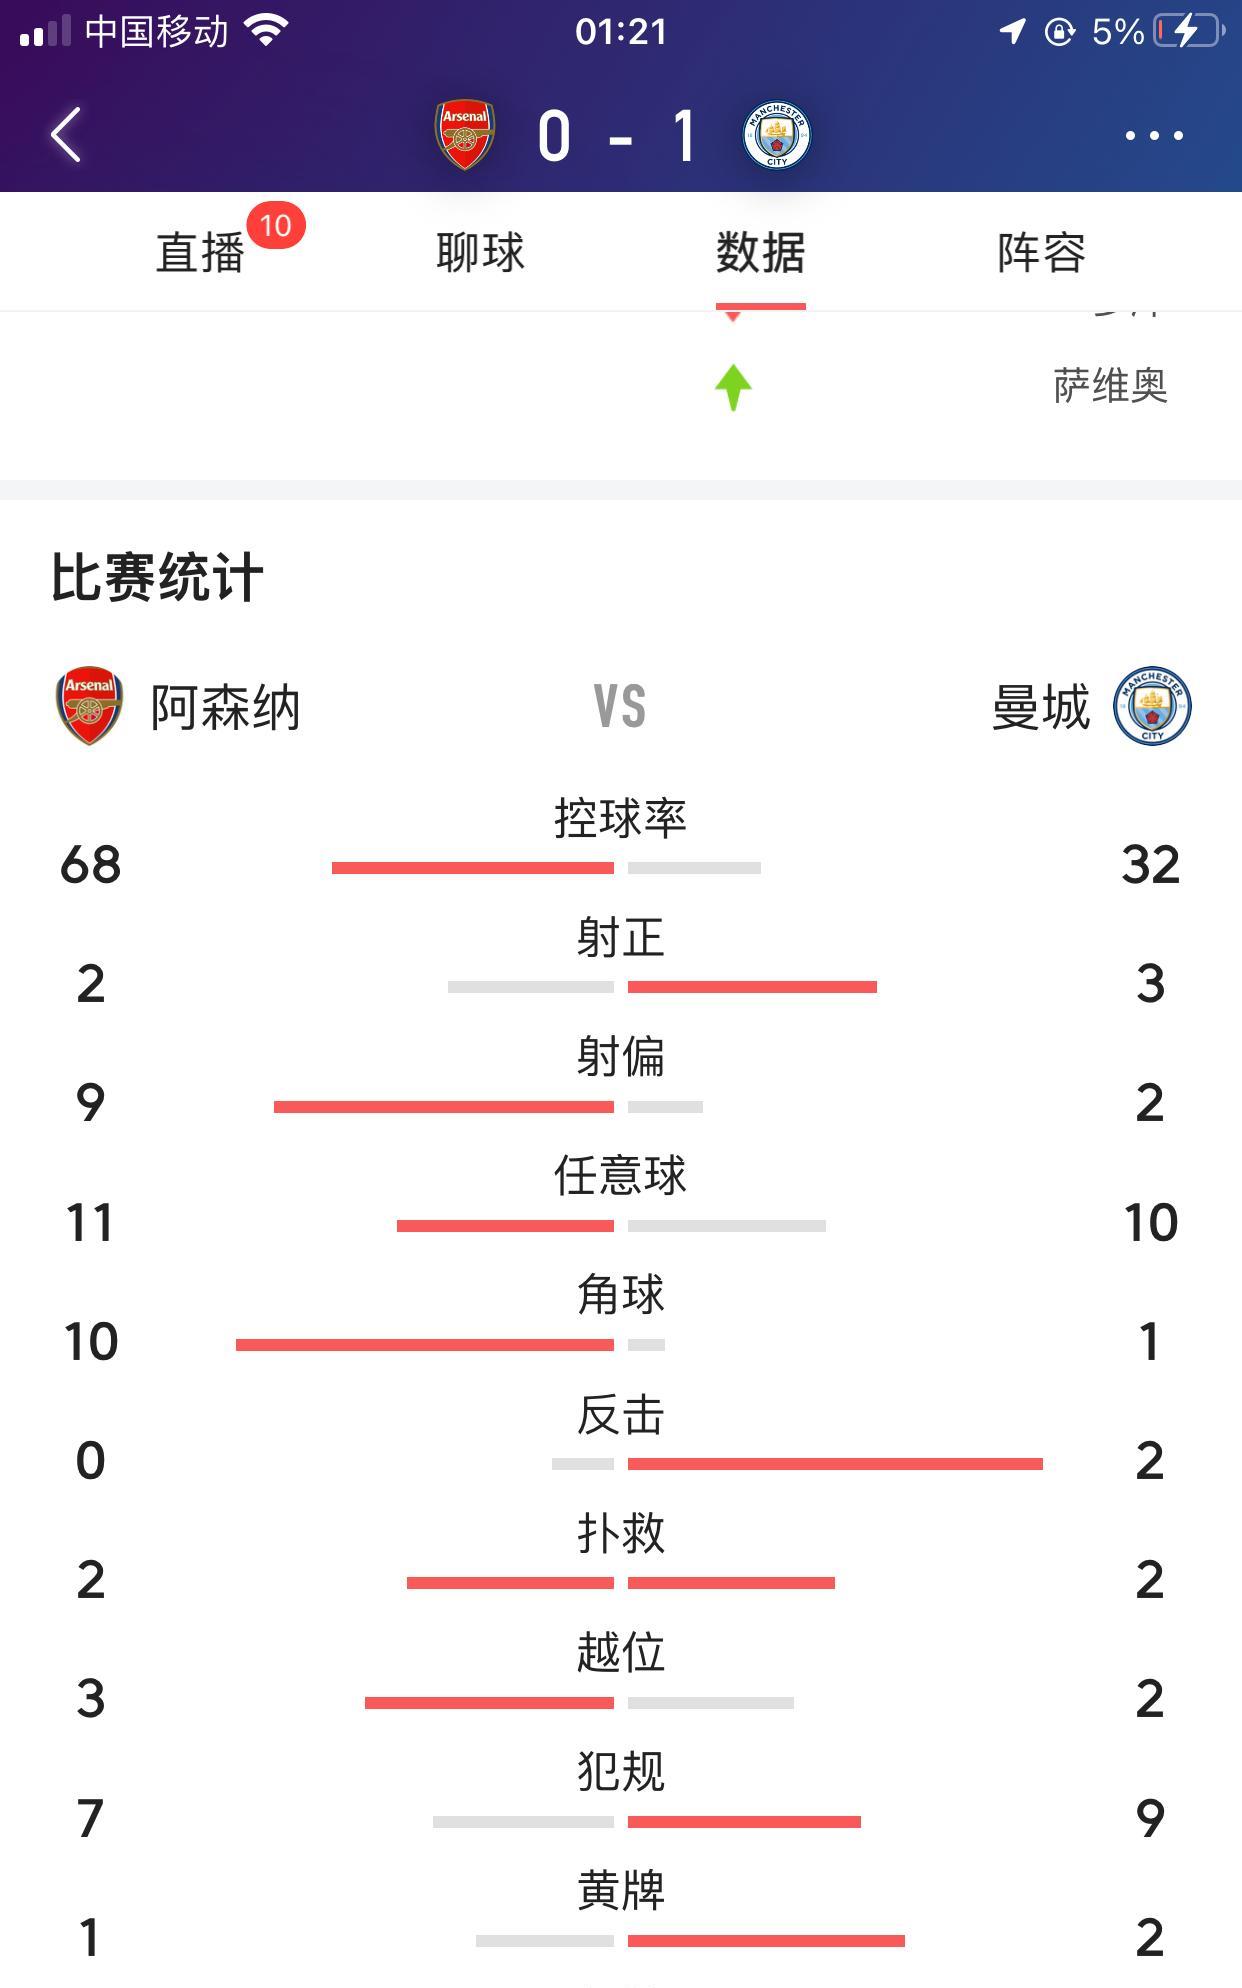Viewport: 1242px width, 1988px height.
Task: Tap the 曼城 team name
Action: pos(1041,708)
